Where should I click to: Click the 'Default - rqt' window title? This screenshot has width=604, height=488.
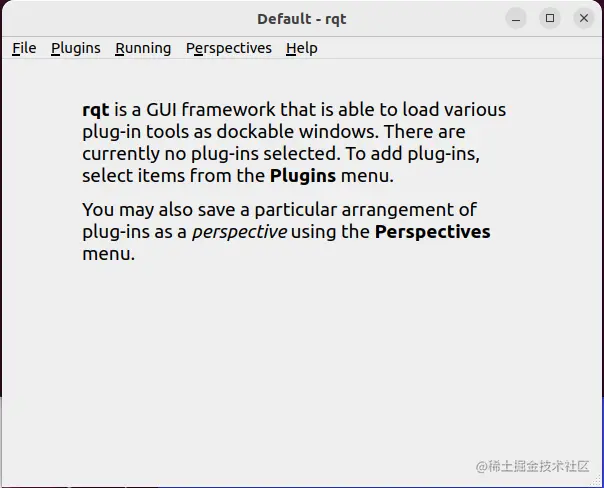coord(302,19)
